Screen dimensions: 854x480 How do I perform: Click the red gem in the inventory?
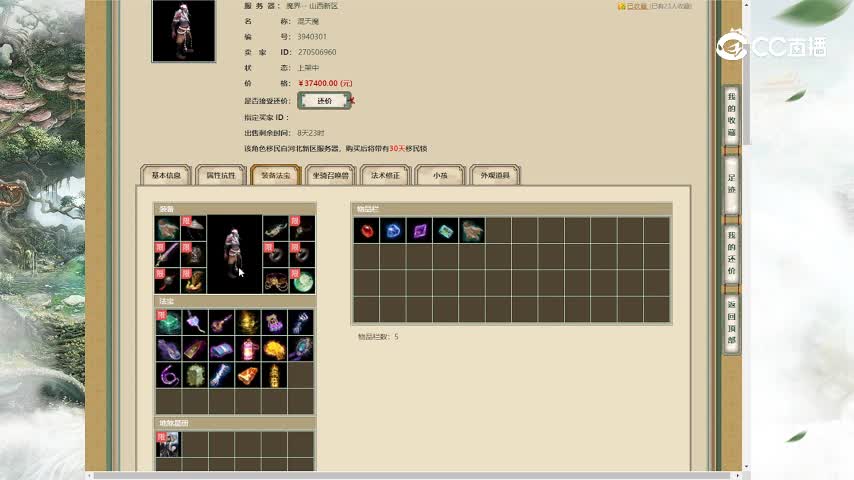[367, 230]
